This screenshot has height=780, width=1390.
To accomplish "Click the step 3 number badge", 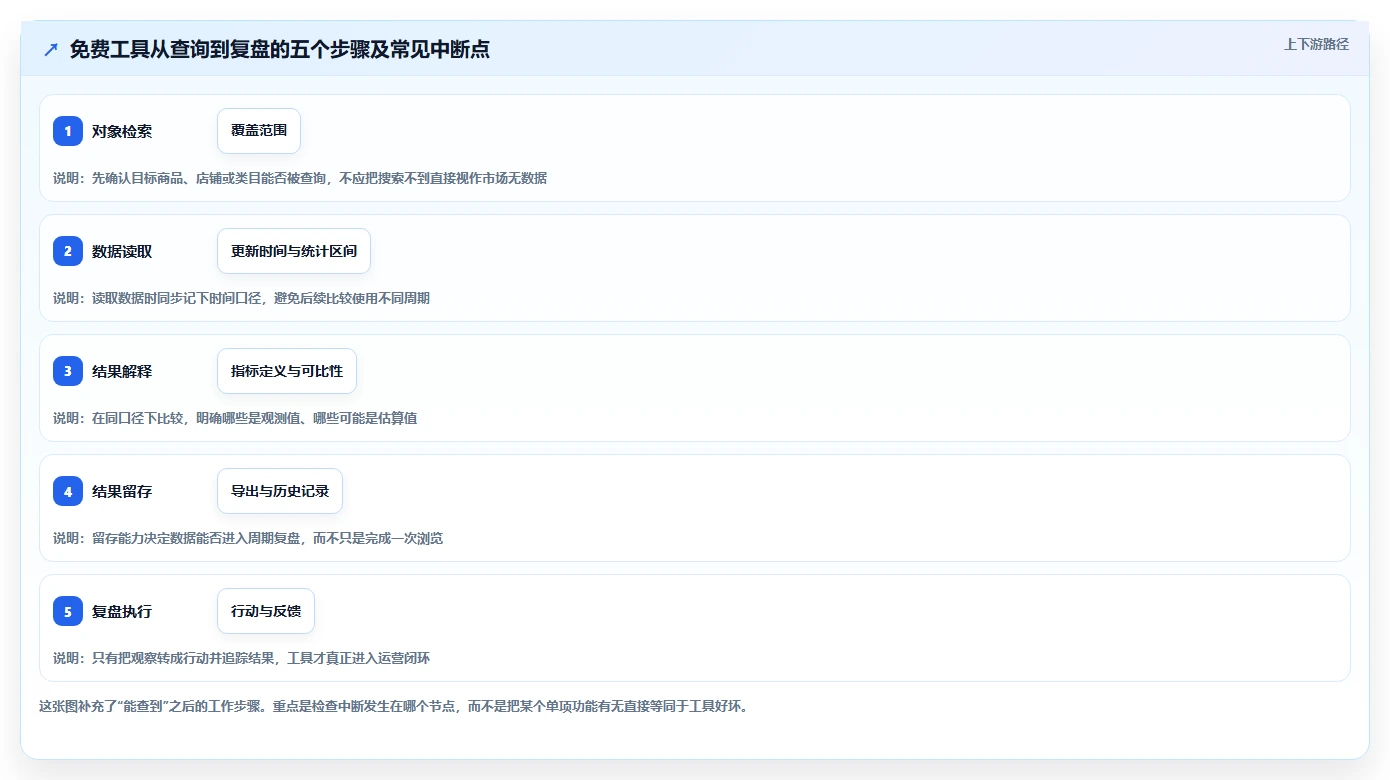I will click(68, 371).
